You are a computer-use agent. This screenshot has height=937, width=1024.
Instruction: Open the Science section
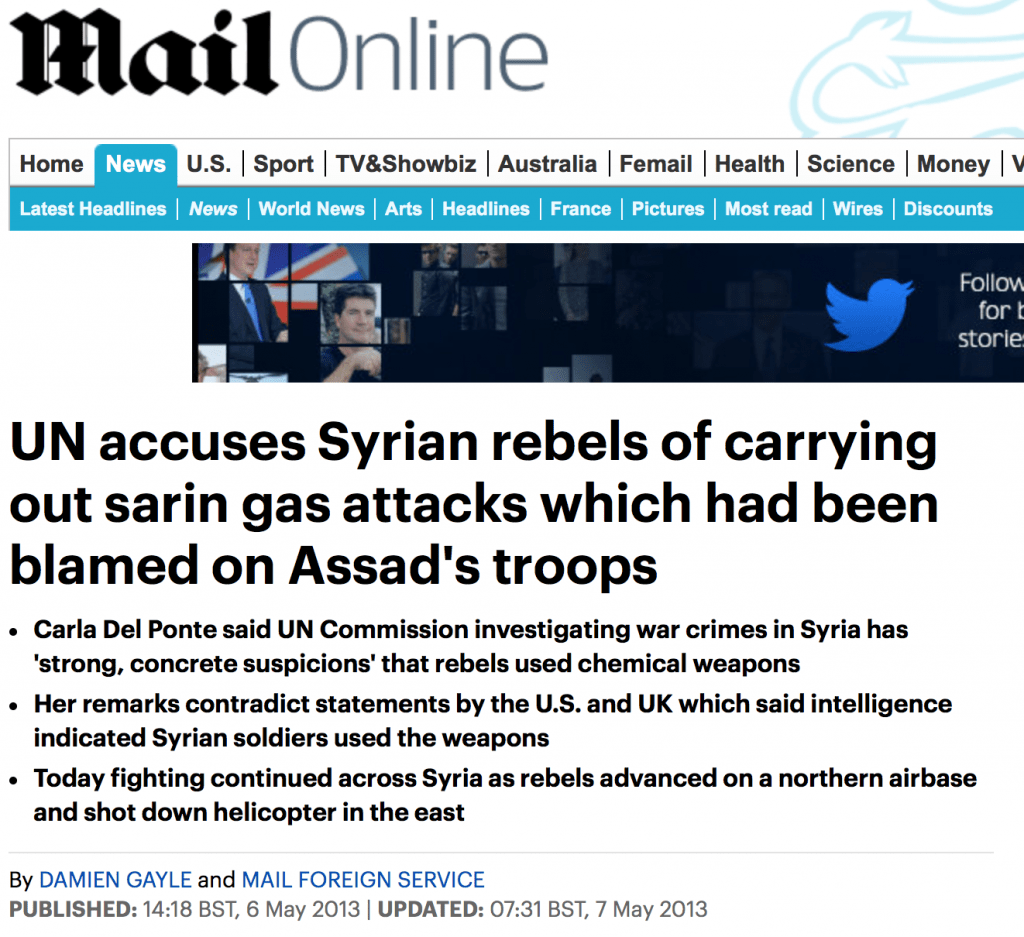pyautogui.click(x=851, y=163)
